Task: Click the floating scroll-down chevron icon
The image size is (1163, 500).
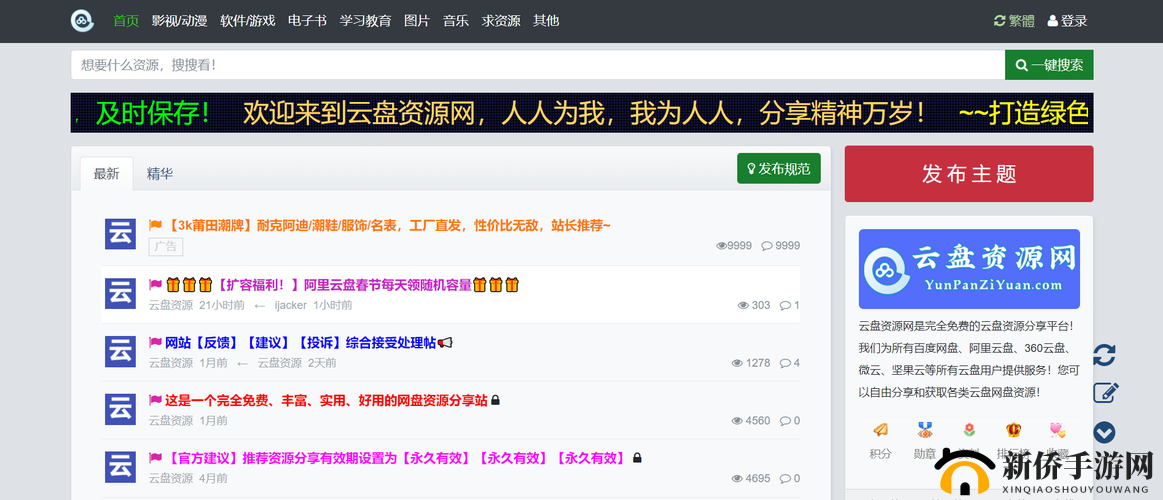Action: [1104, 432]
